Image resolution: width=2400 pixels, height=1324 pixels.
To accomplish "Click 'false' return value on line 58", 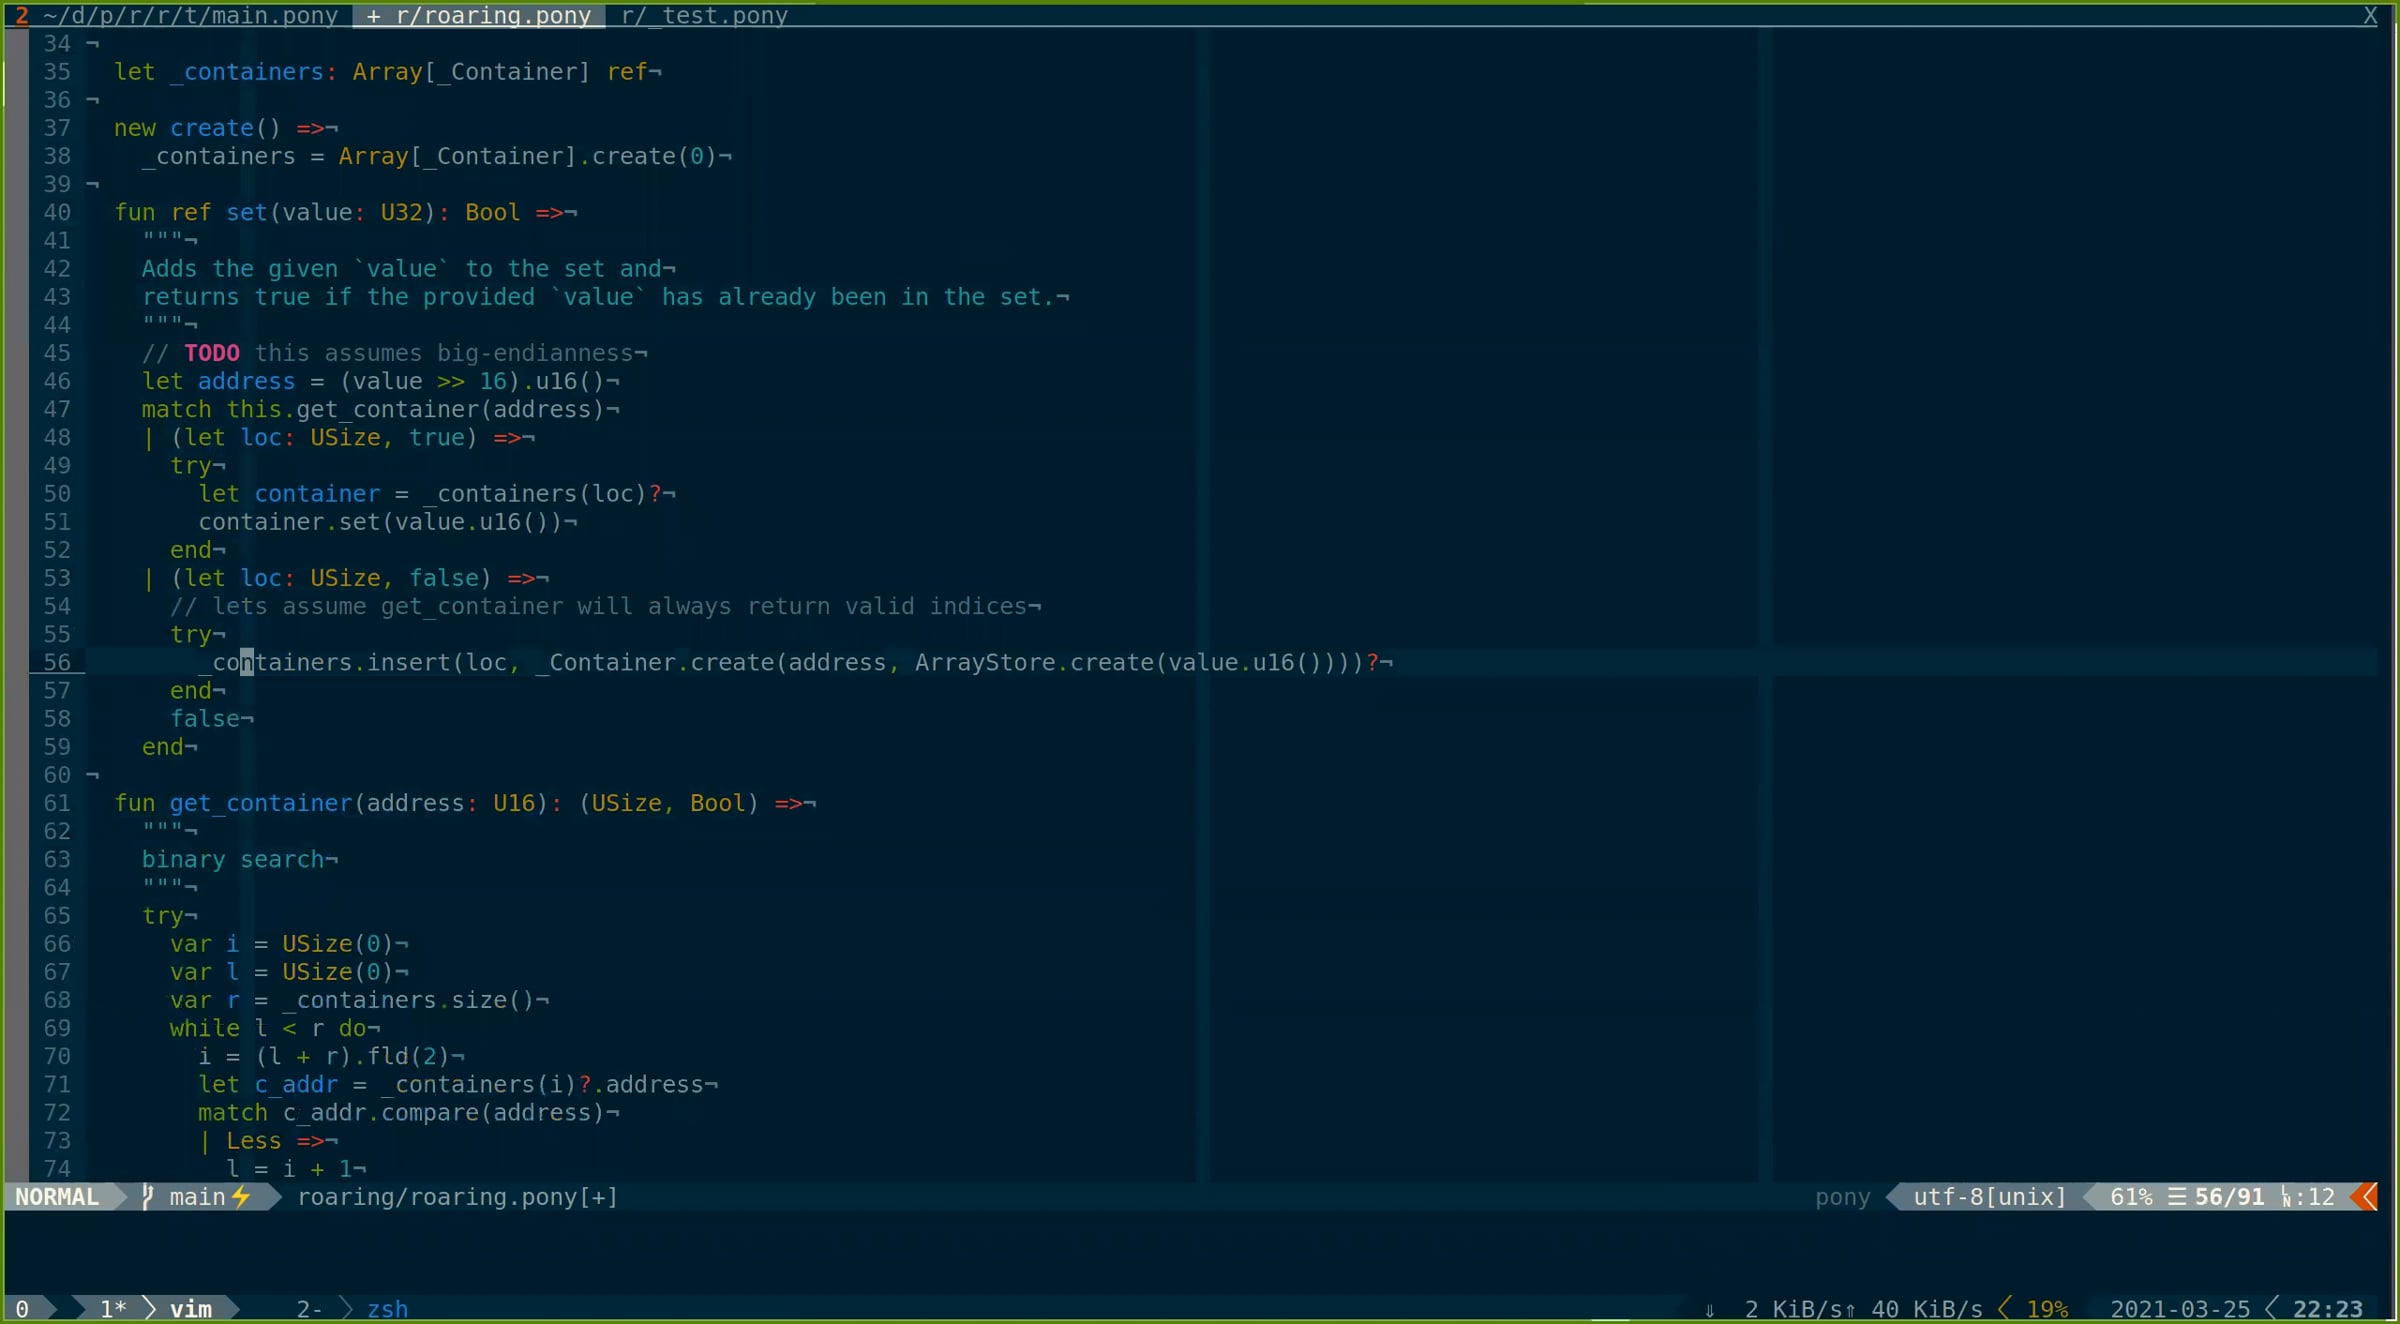I will coord(205,718).
